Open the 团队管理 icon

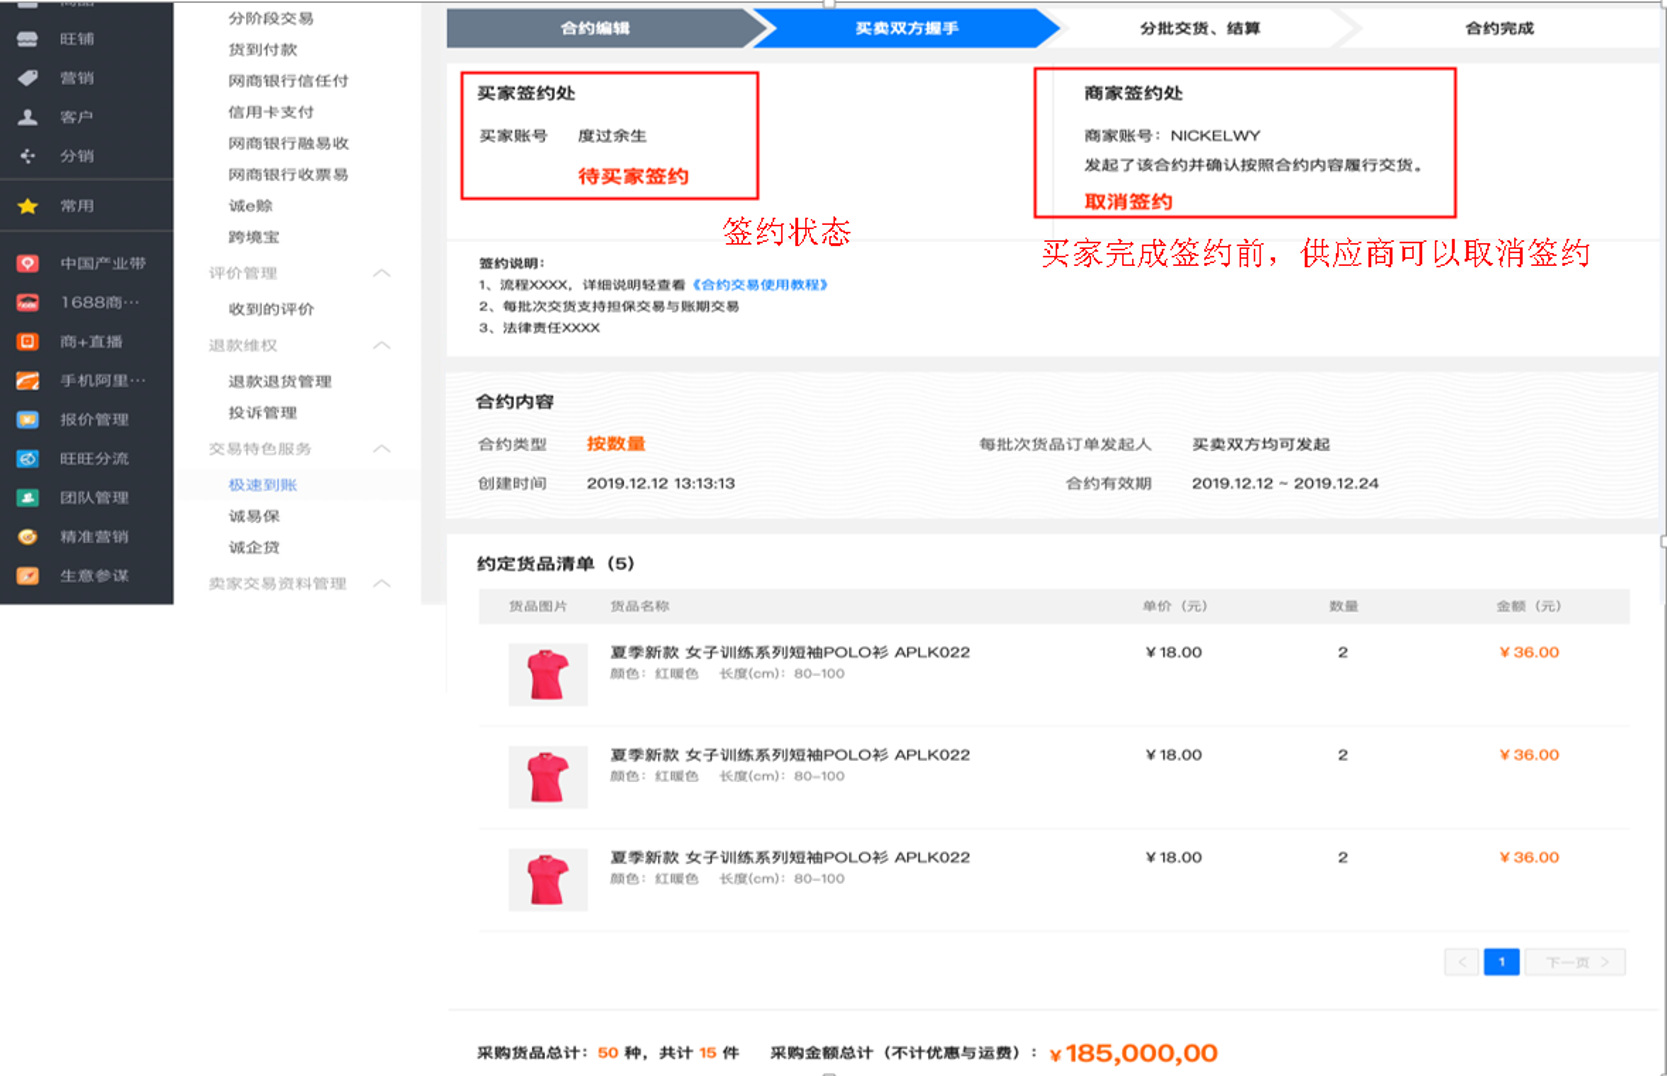[x=28, y=498]
